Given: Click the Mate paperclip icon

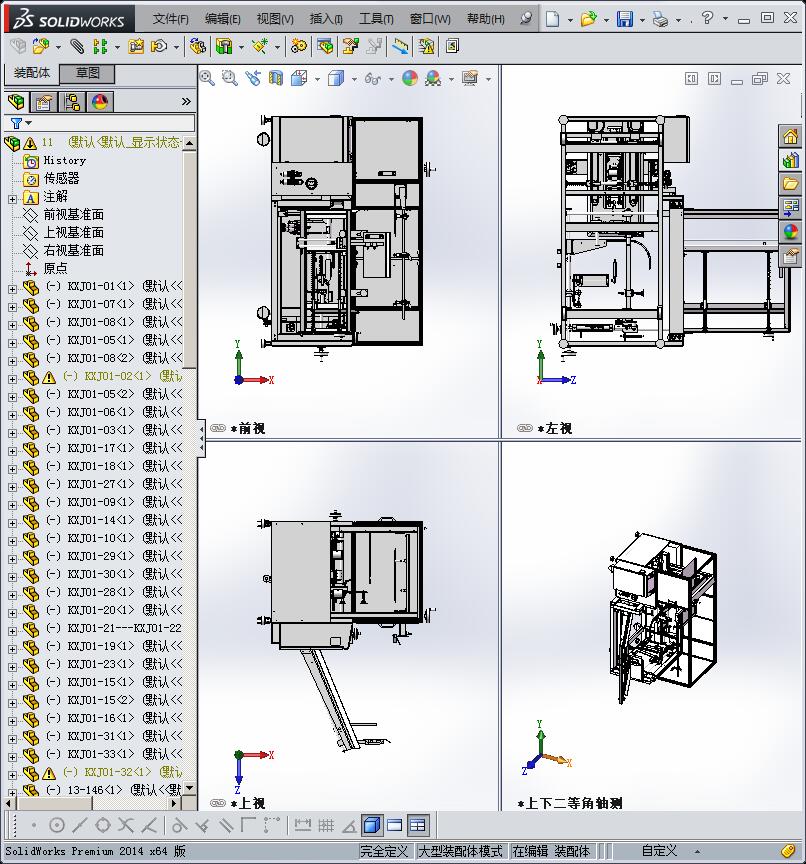Looking at the screenshot, I should 77,46.
